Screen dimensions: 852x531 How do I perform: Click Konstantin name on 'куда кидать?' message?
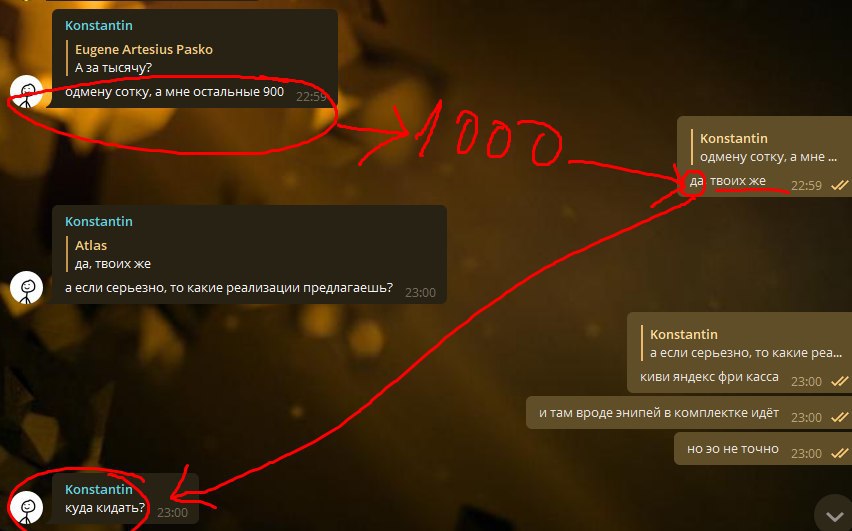pos(98,489)
